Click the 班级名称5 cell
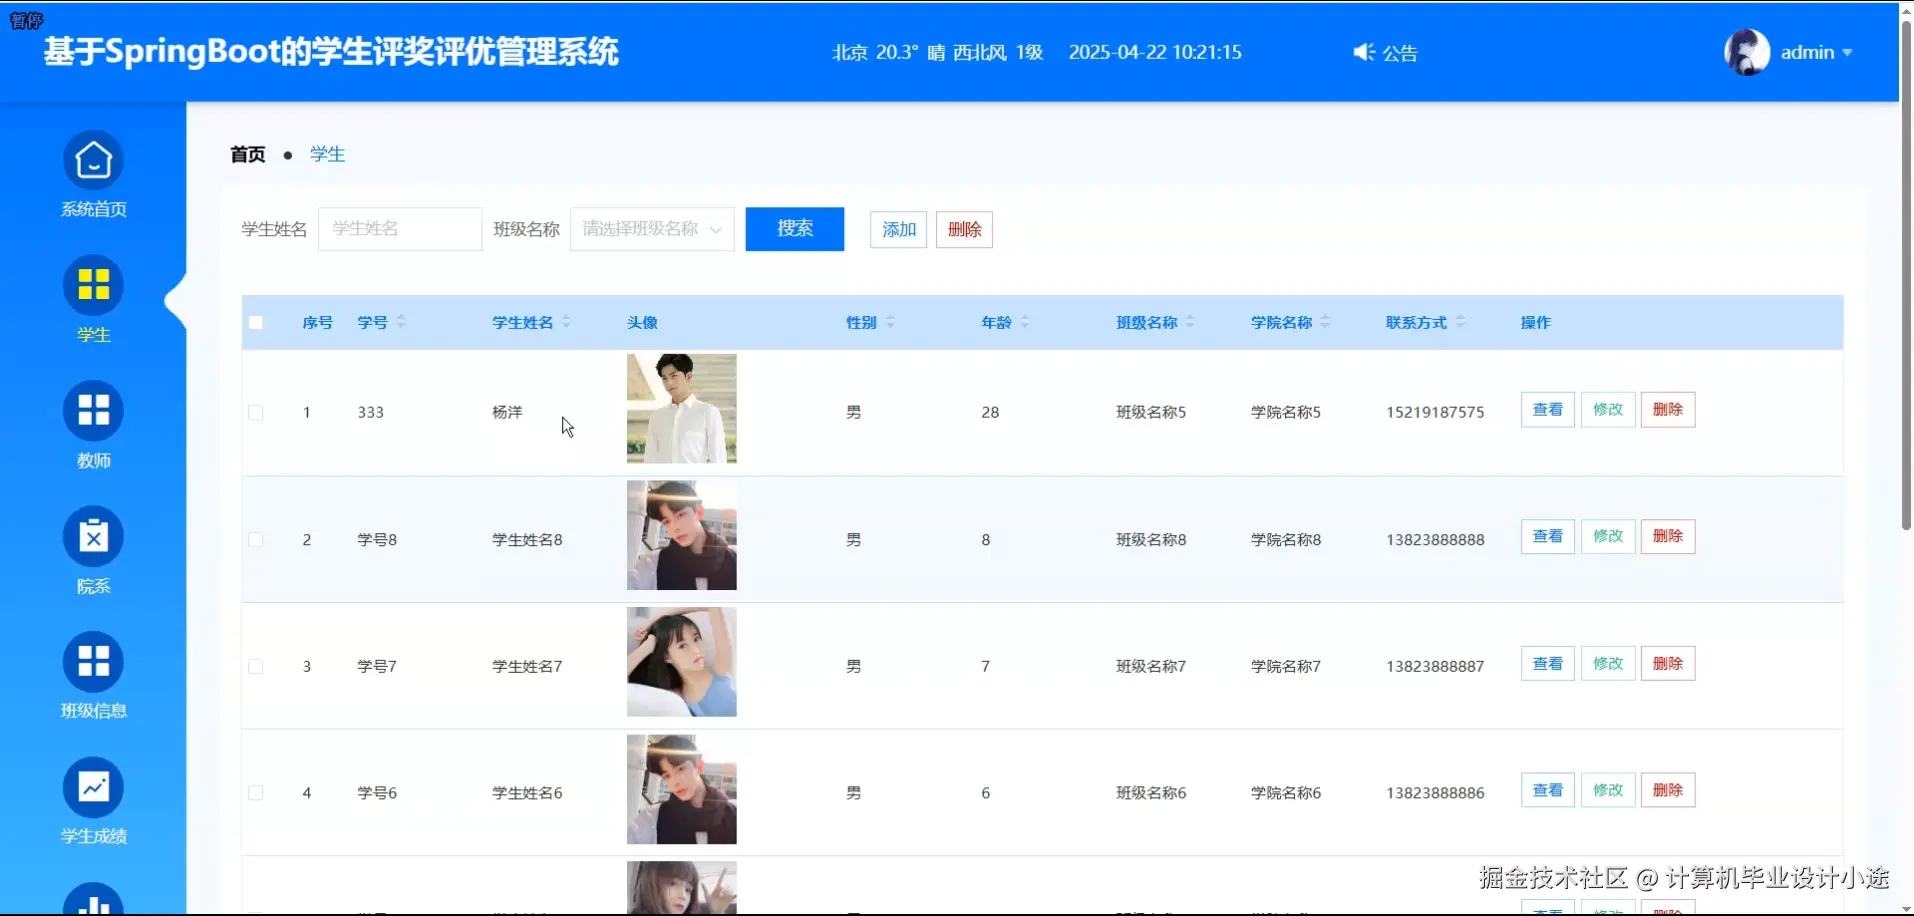The height and width of the screenshot is (916, 1914). [x=1151, y=412]
